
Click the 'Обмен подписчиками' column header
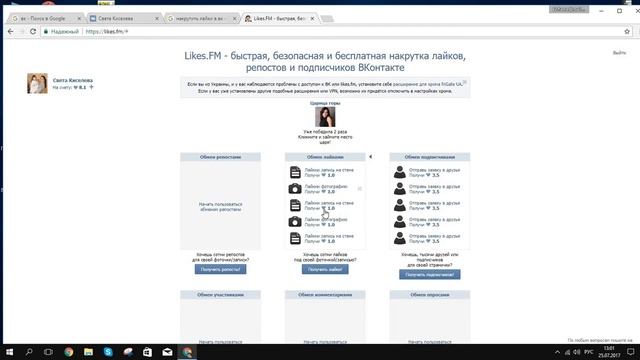point(429,157)
